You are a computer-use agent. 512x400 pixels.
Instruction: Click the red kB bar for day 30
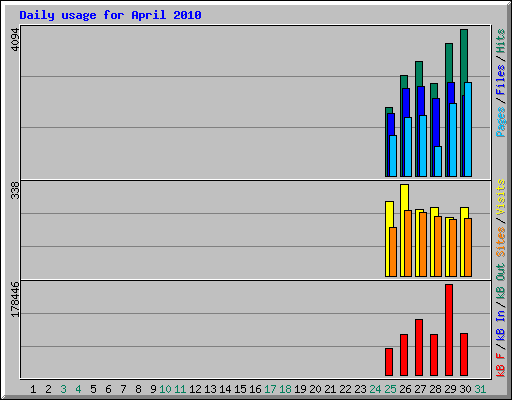464,355
